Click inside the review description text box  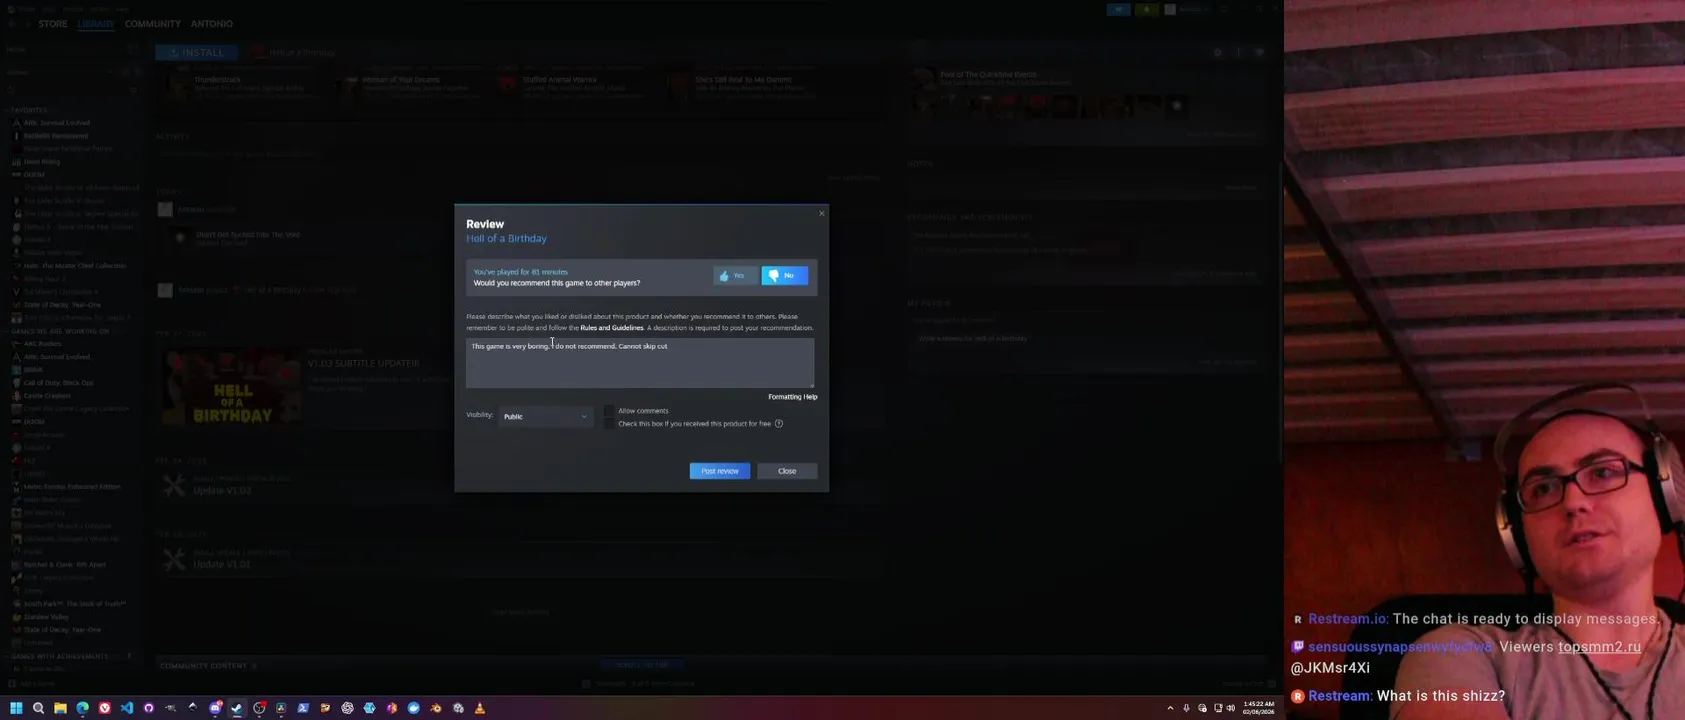tap(640, 362)
